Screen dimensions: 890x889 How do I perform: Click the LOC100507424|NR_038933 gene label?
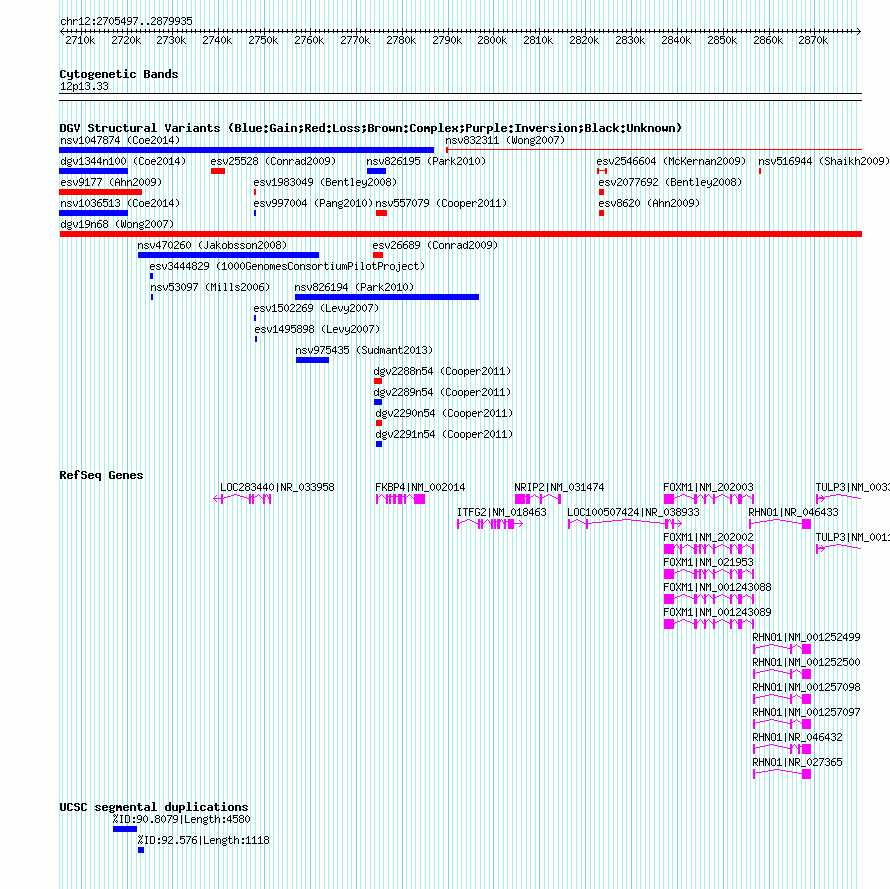tap(633, 512)
